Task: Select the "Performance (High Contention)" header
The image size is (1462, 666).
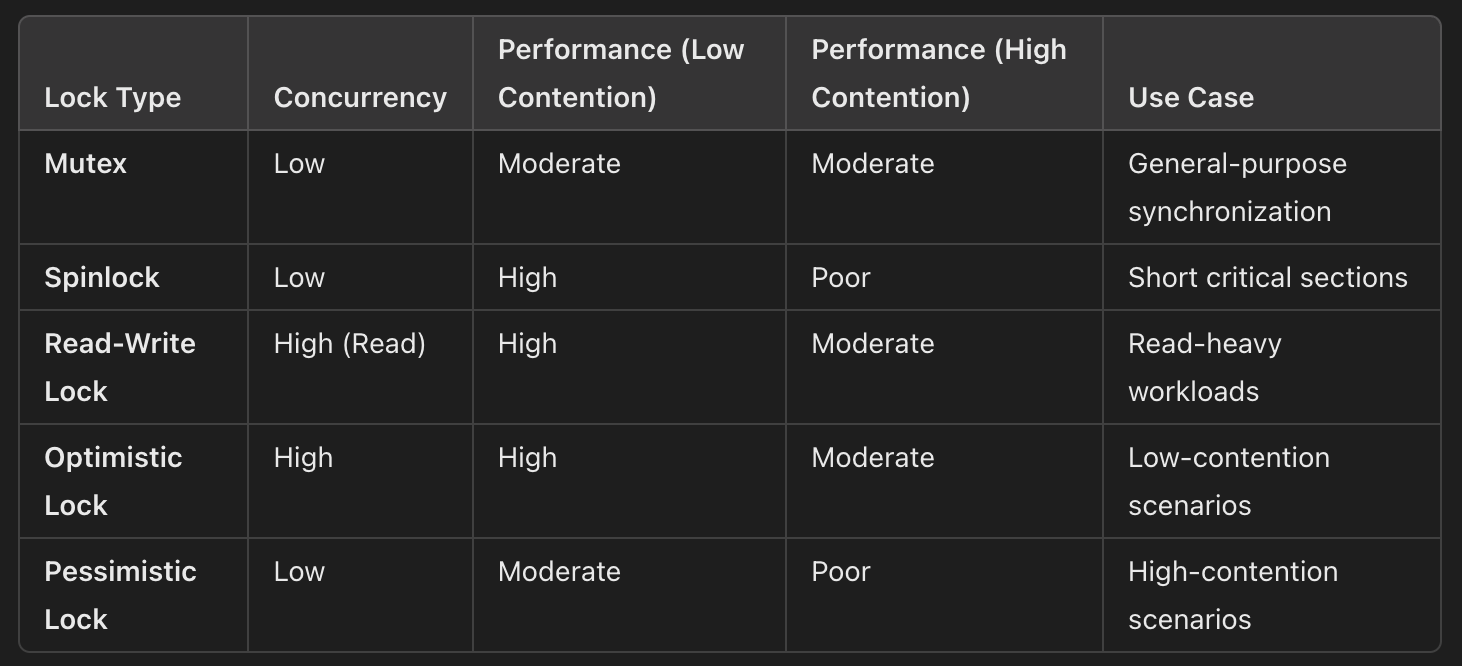Action: [x=939, y=73]
